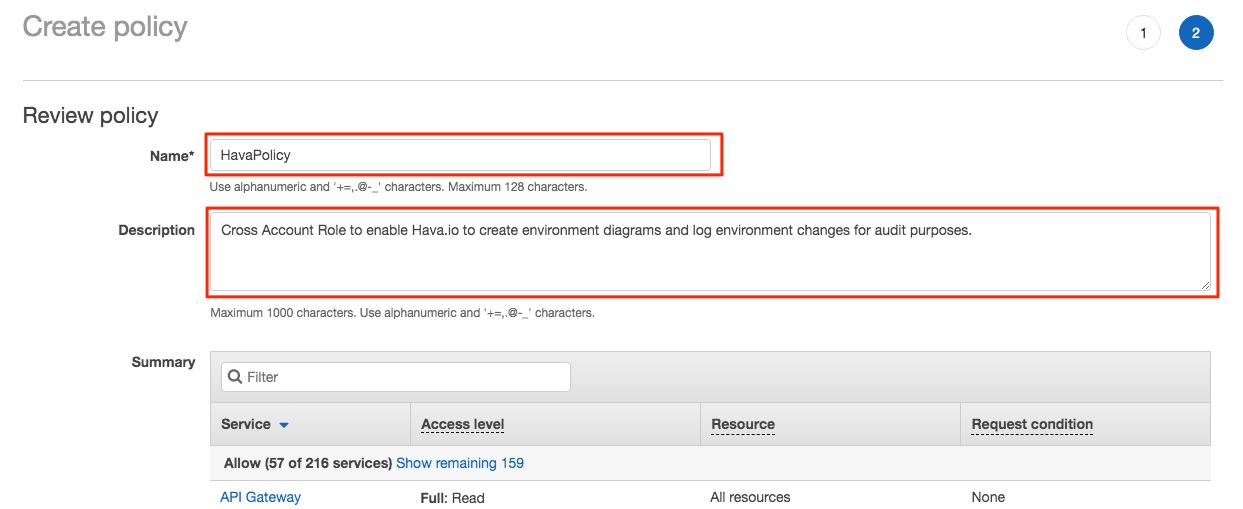Click the magnifier icon in Filter box
Viewport: 1243px width, 509px height.
[235, 377]
